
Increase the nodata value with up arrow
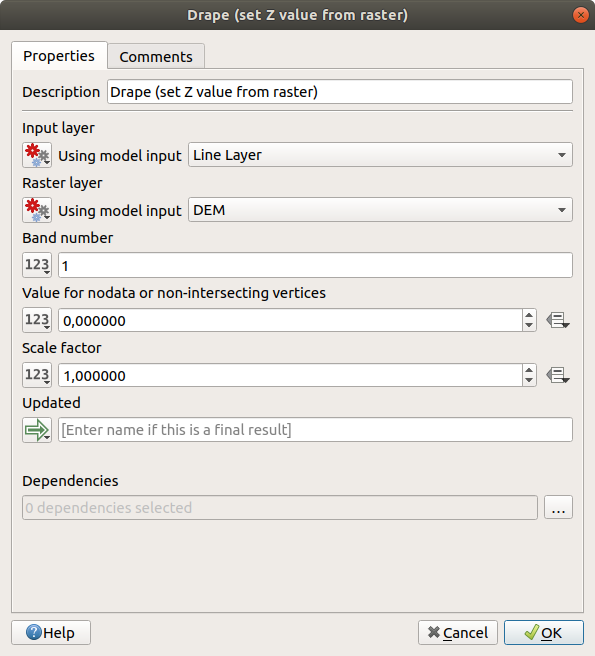tap(529, 315)
